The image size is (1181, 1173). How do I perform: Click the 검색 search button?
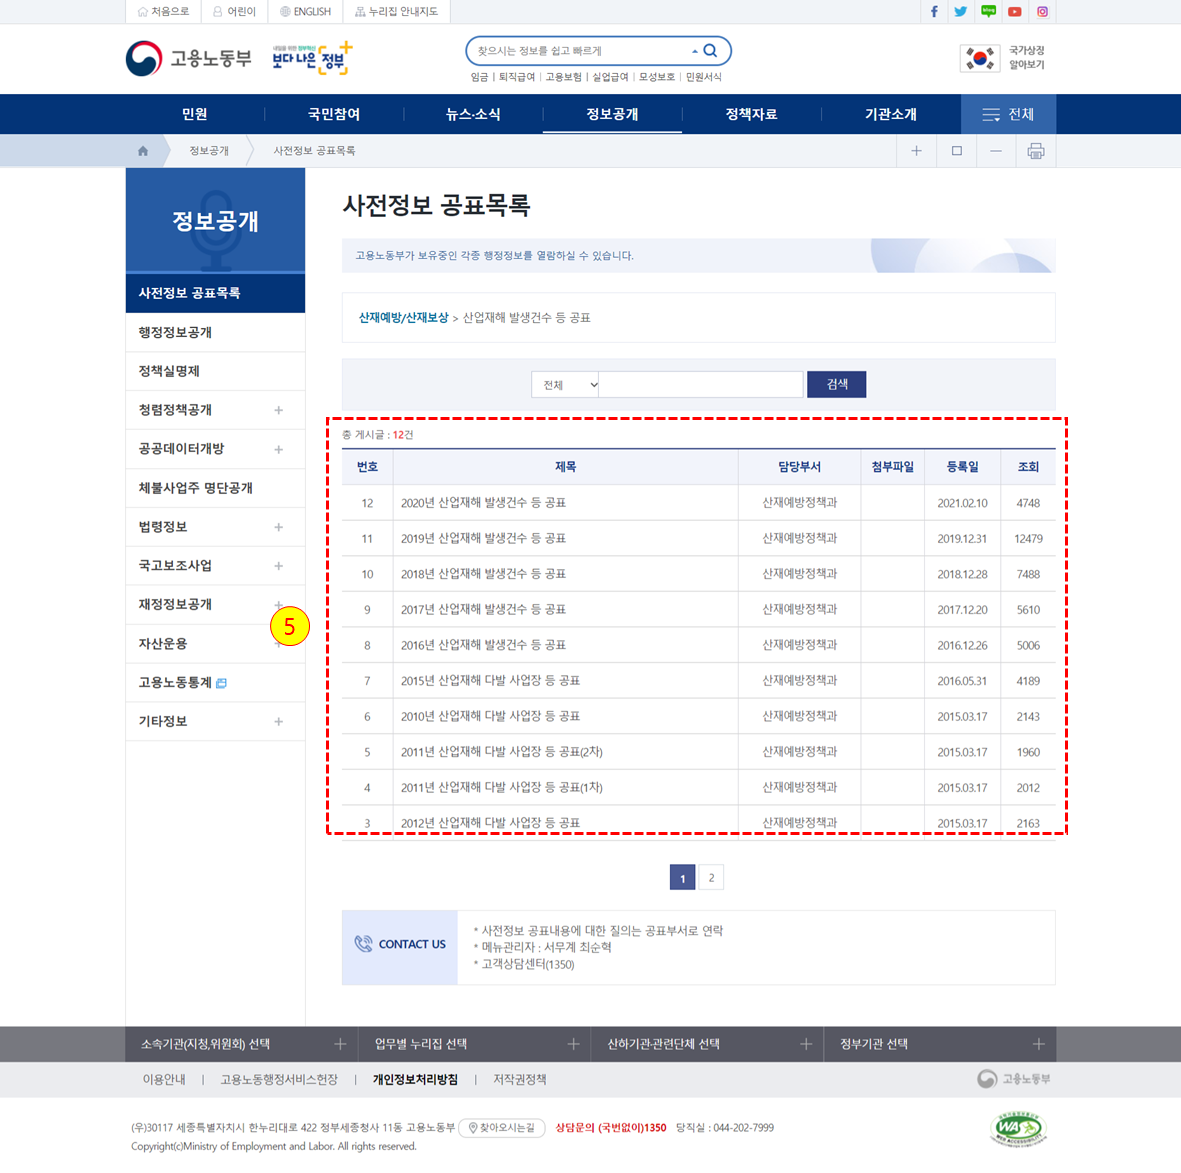point(836,384)
